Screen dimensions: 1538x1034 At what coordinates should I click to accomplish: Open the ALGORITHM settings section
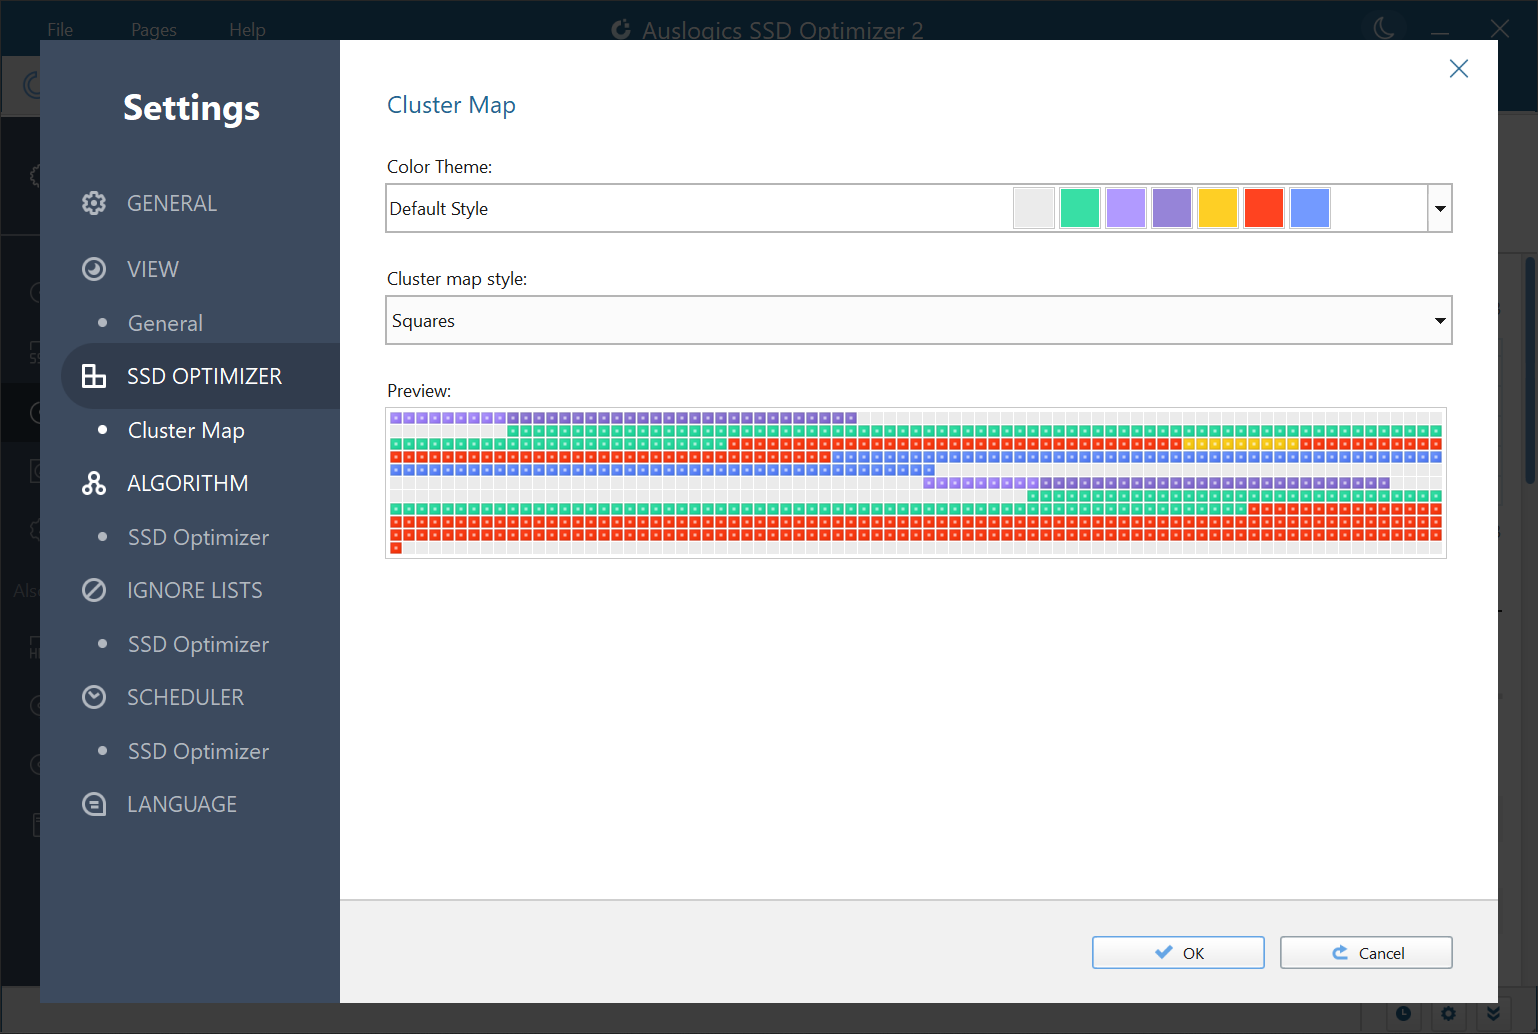188,483
